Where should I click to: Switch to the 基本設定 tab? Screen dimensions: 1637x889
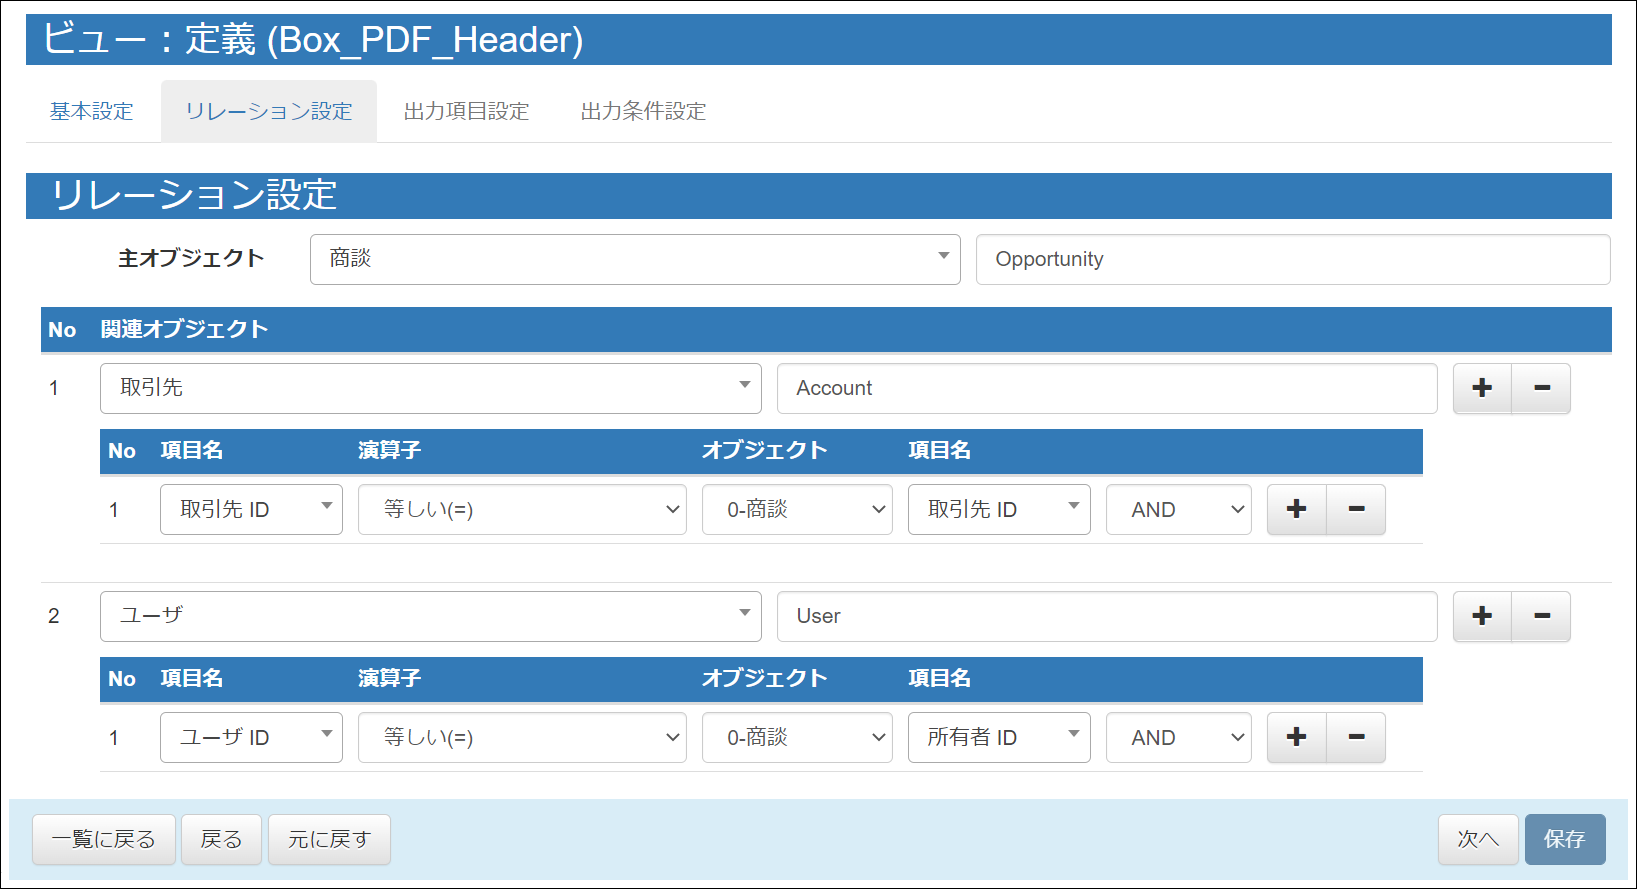coord(92,111)
